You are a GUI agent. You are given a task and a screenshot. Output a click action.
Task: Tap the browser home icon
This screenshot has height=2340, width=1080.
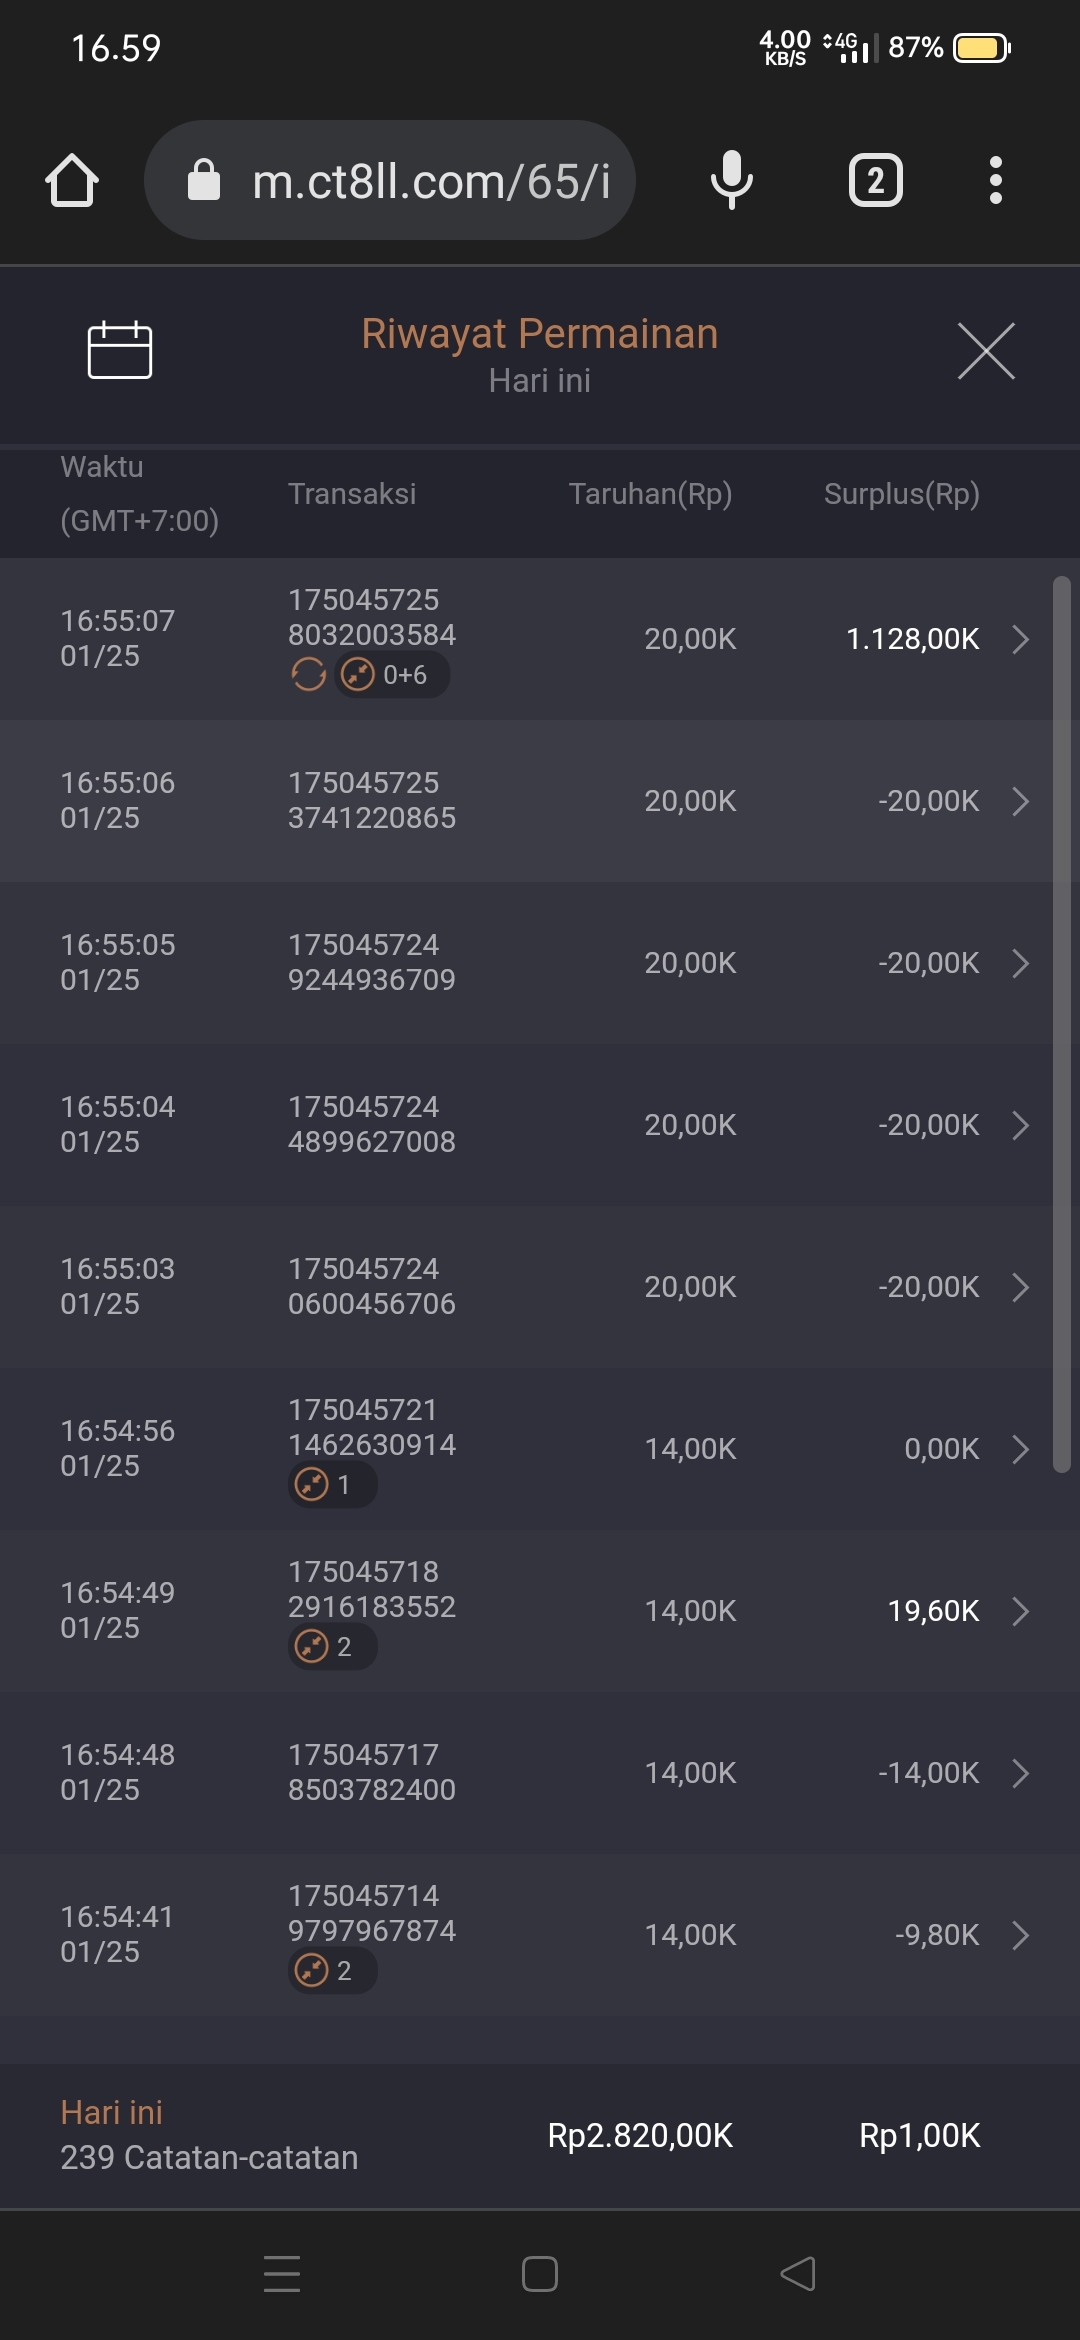click(72, 181)
